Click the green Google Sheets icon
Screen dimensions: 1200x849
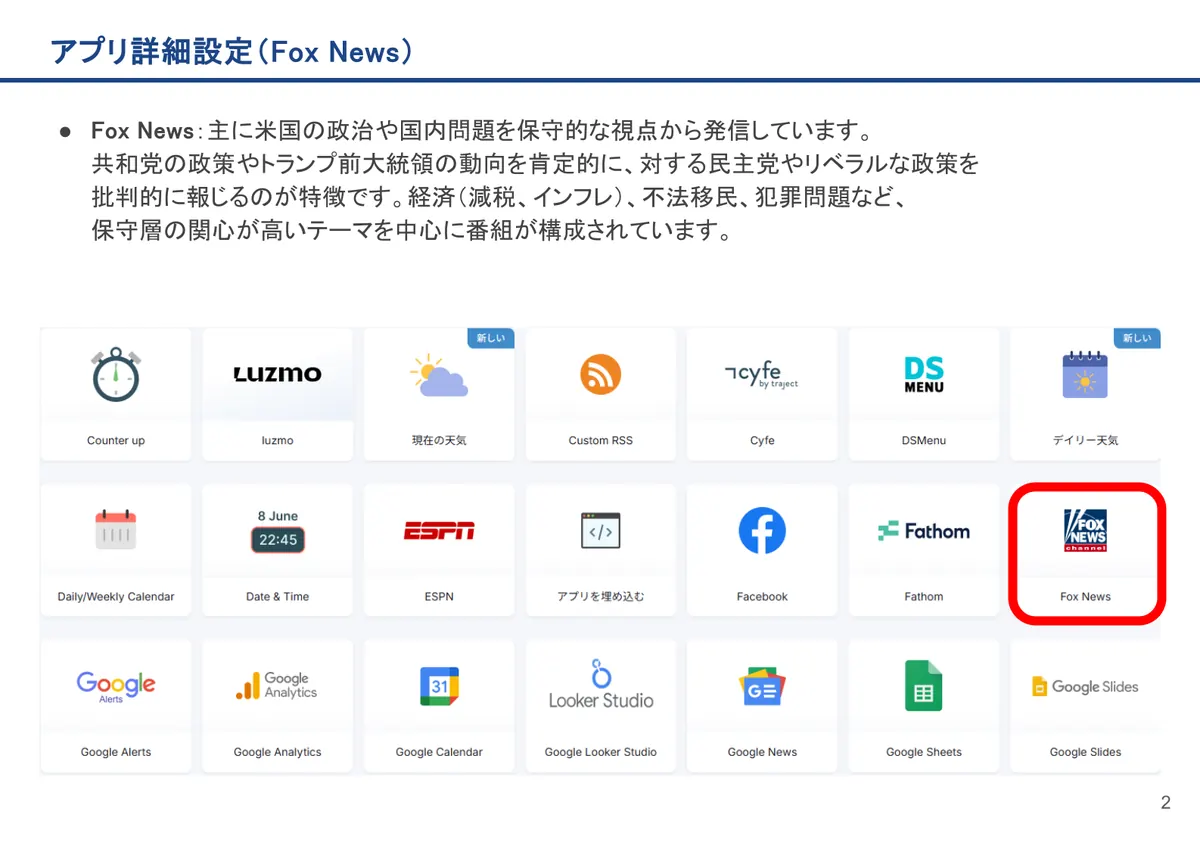click(924, 686)
